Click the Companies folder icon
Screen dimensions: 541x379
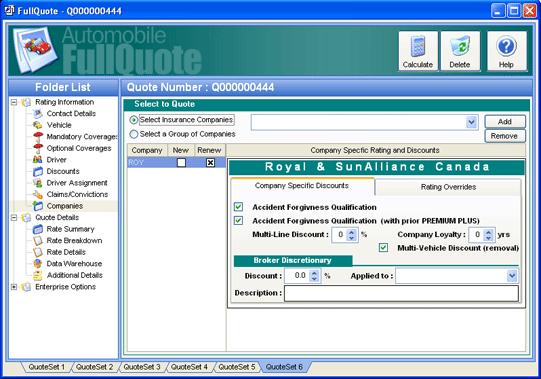[x=38, y=206]
